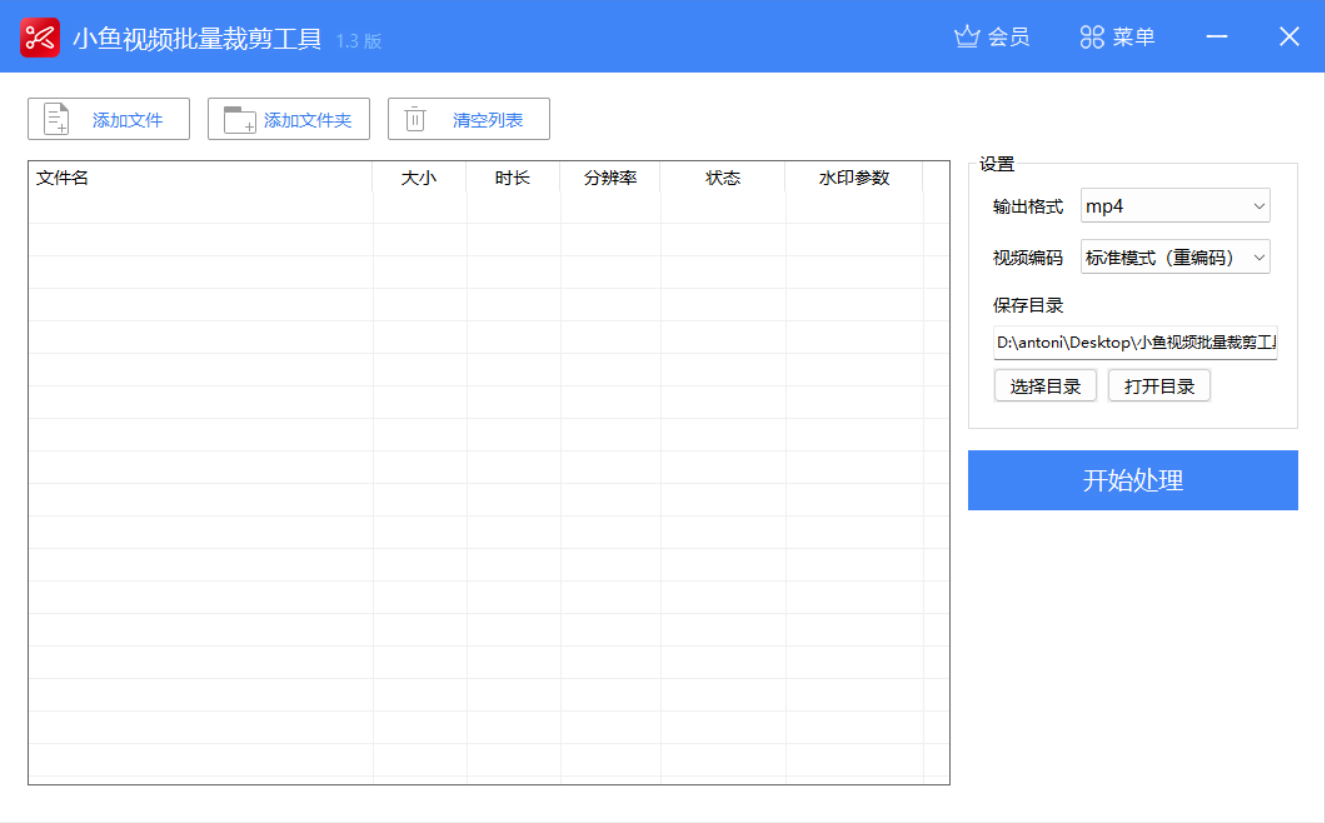Click the 分辨率 column header

[610, 177]
